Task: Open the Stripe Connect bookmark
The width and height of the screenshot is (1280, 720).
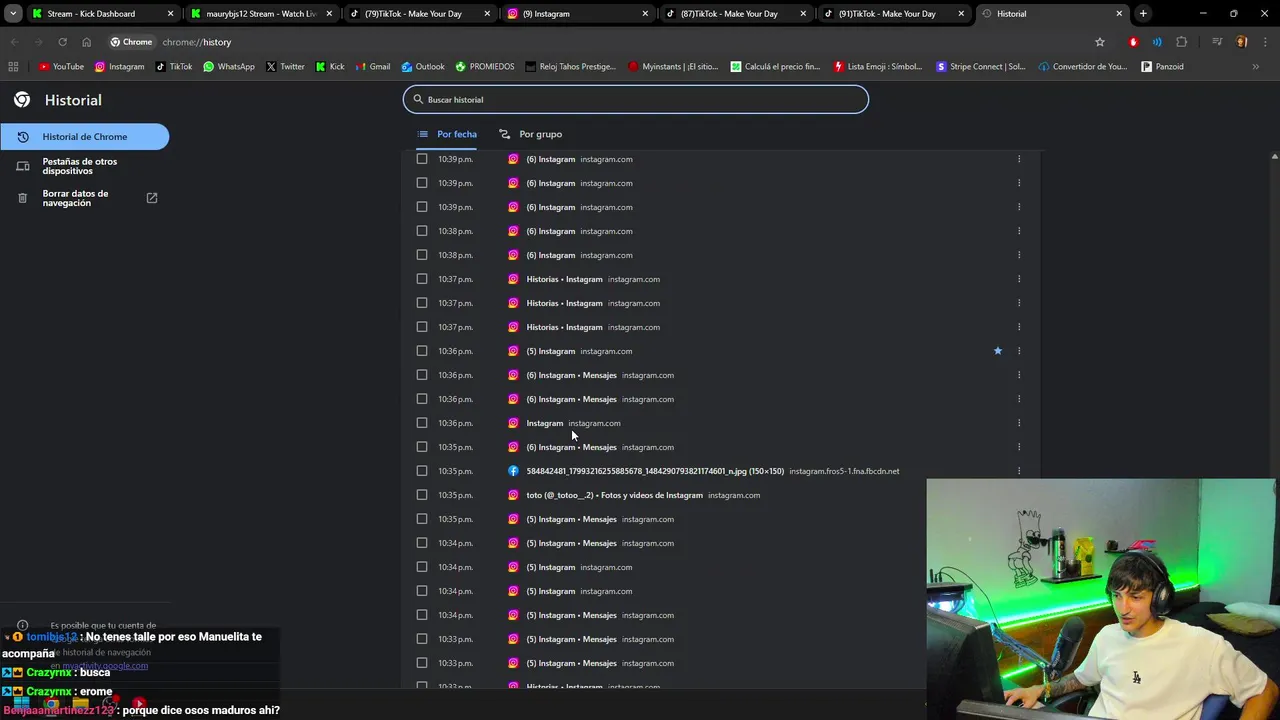Action: pyautogui.click(x=981, y=67)
